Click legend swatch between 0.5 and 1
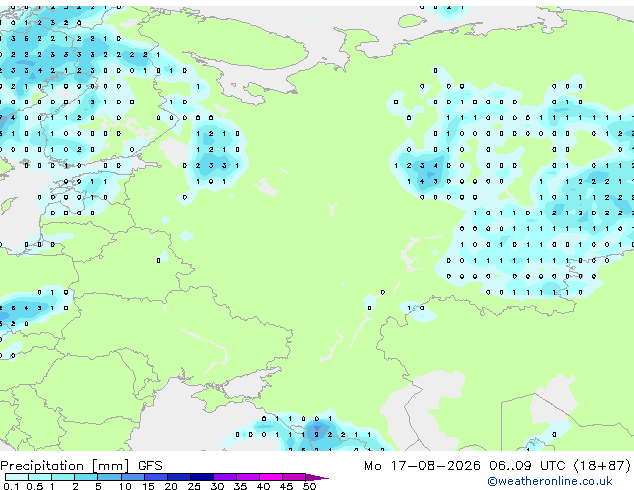 [x=40, y=477]
